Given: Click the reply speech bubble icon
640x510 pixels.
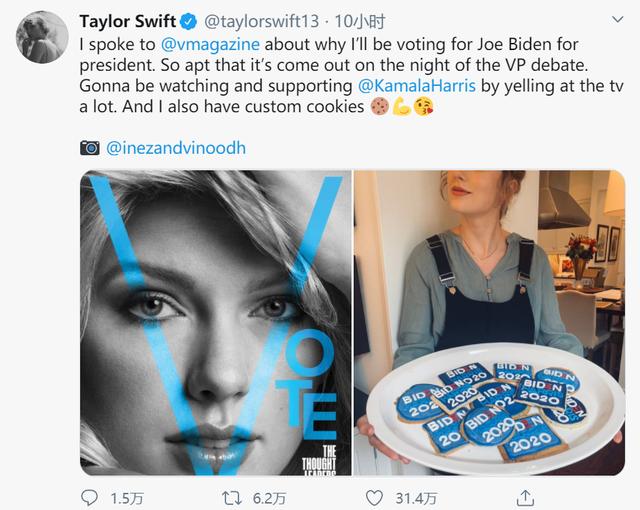Looking at the screenshot, I should click(89, 497).
